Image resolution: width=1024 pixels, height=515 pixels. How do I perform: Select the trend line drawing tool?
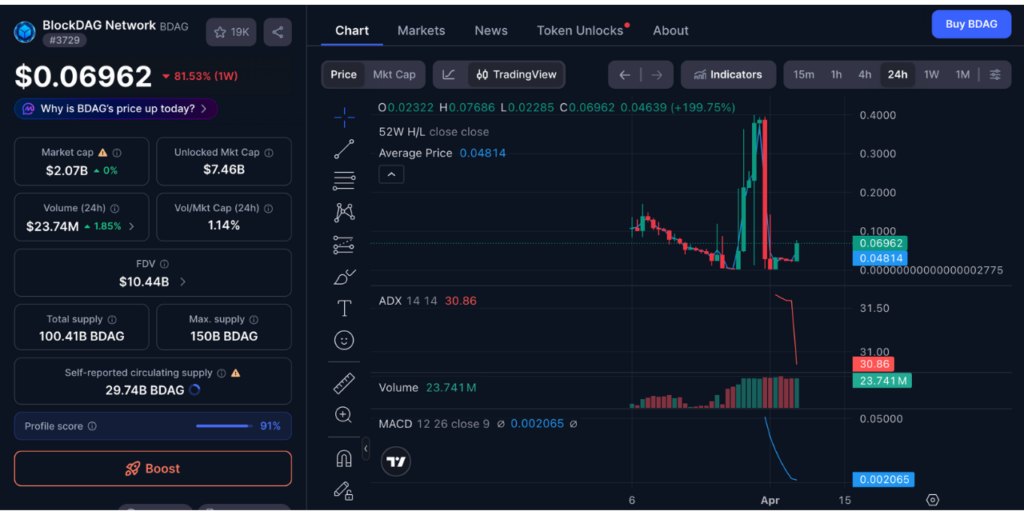pyautogui.click(x=344, y=149)
